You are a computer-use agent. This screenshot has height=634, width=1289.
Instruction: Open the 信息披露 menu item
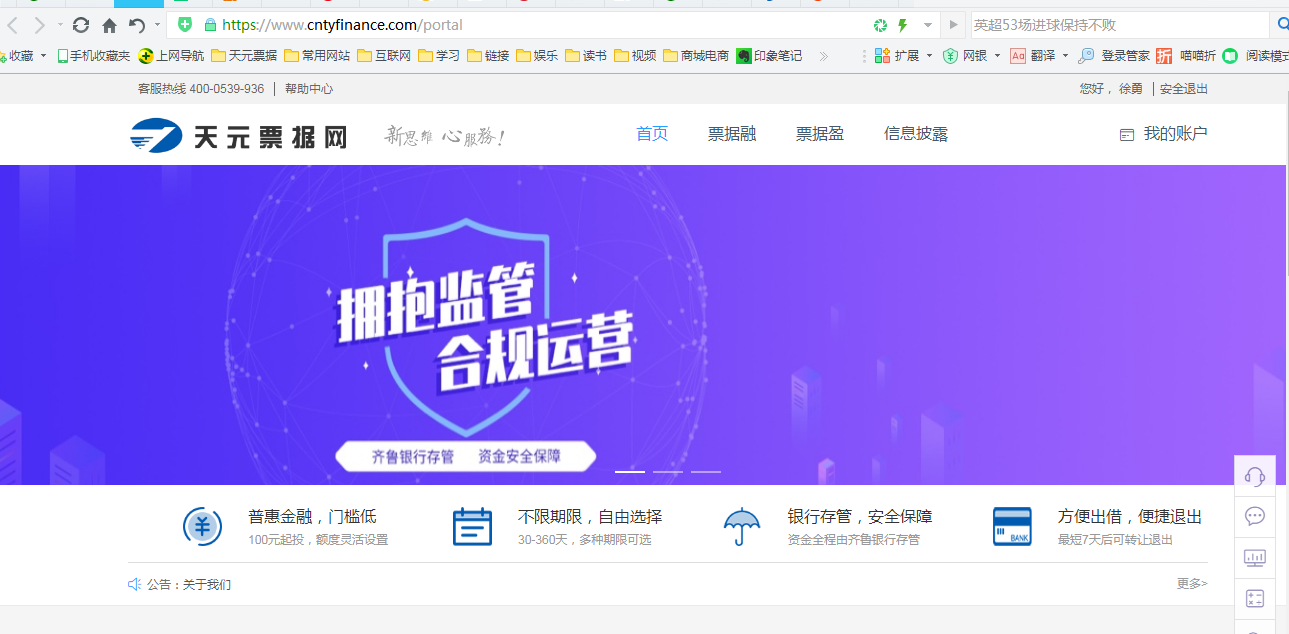tap(914, 134)
